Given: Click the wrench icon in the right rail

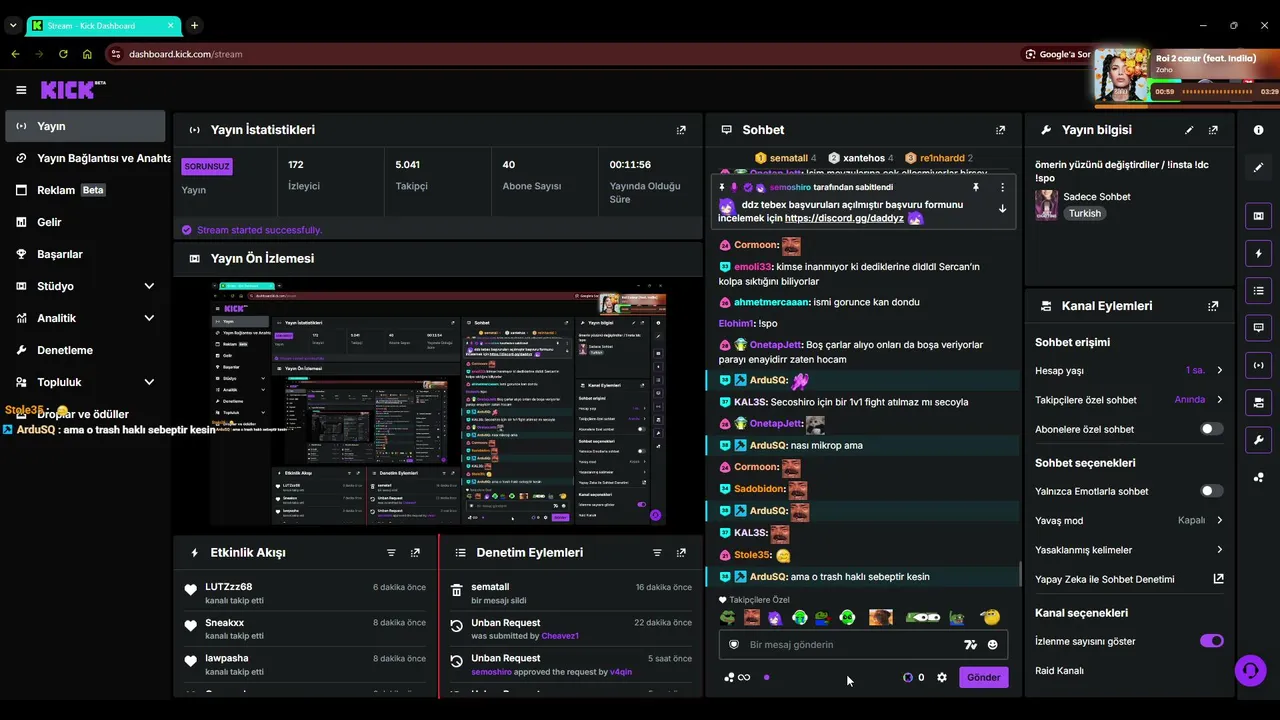Looking at the screenshot, I should 1258,440.
